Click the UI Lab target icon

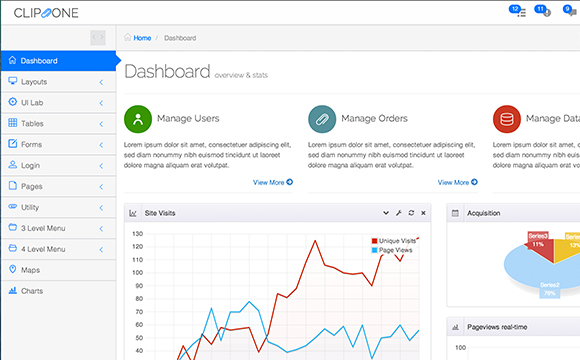[13, 102]
